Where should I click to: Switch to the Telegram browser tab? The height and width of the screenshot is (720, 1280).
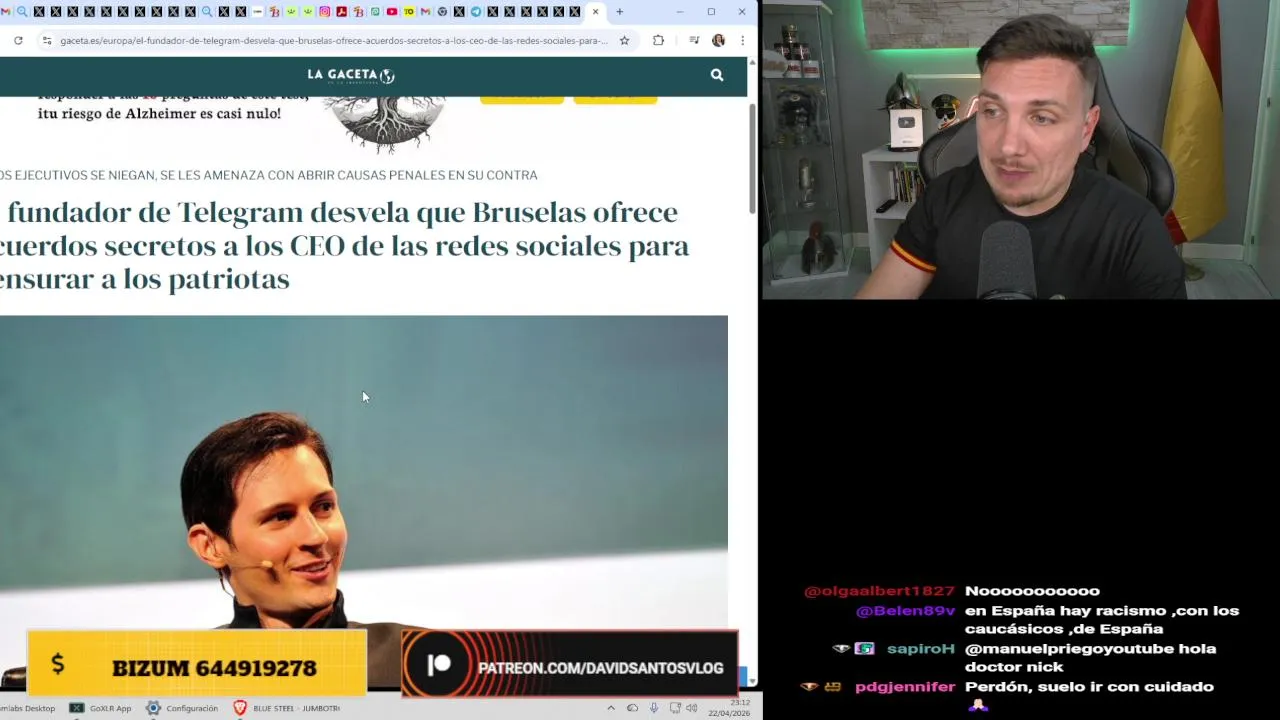coord(476,12)
